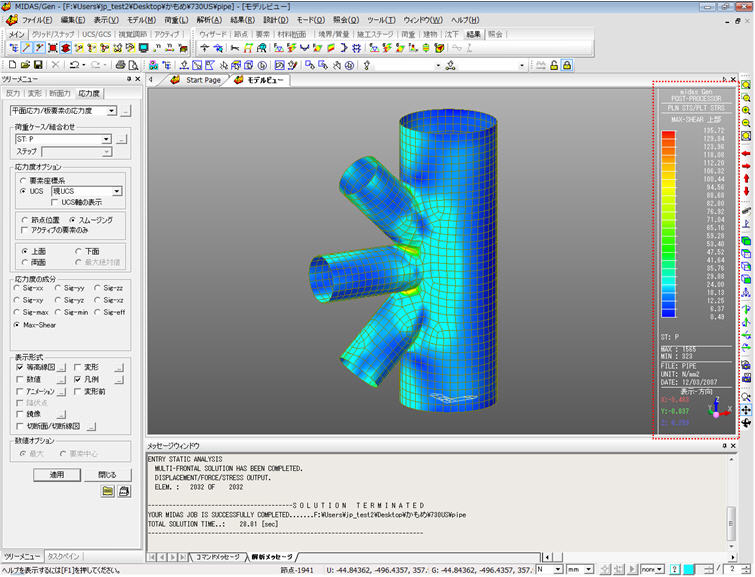
Task: Open the 現UCS dropdown
Action: [x=117, y=191]
